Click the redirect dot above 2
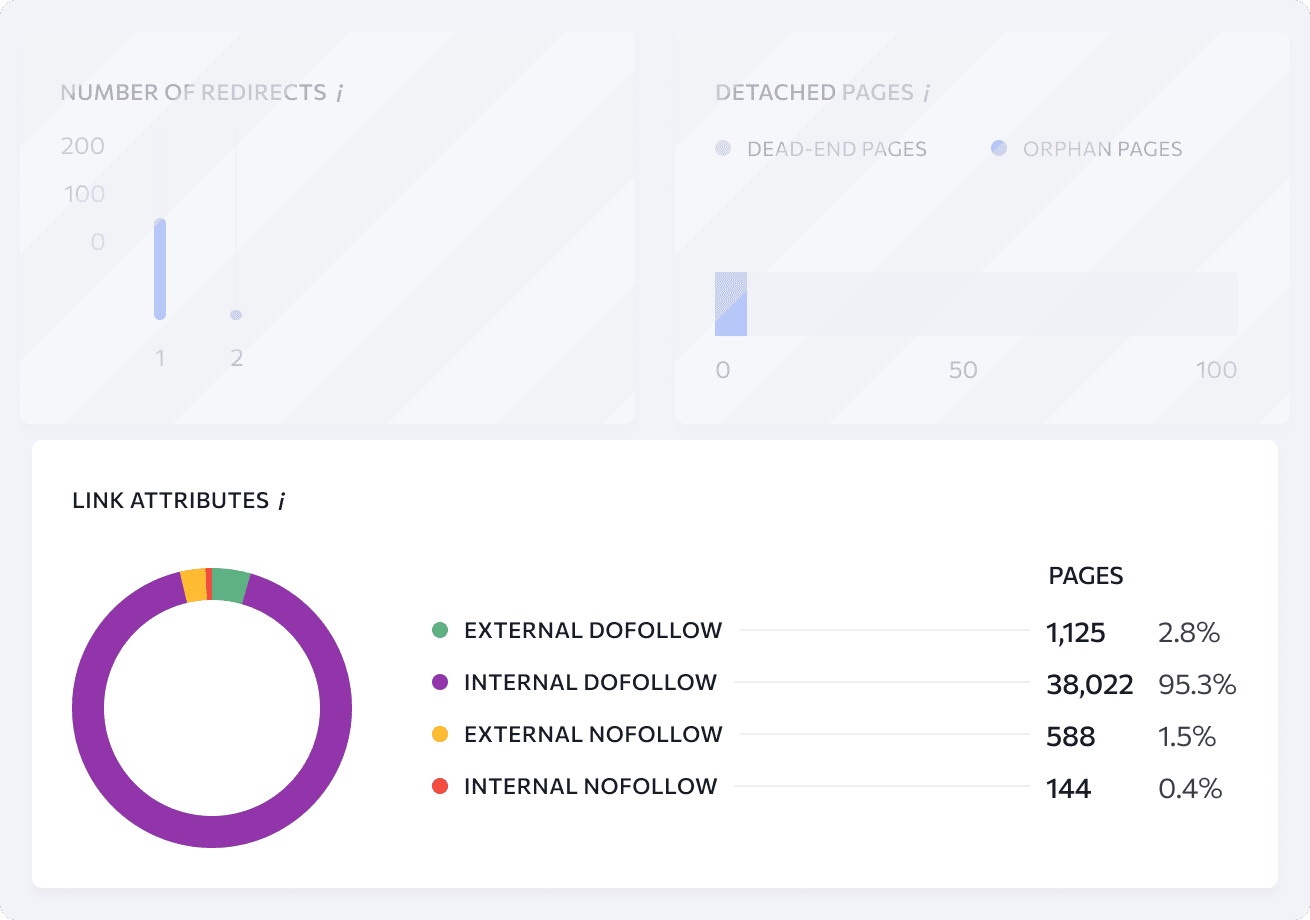1310x920 pixels. tap(236, 315)
